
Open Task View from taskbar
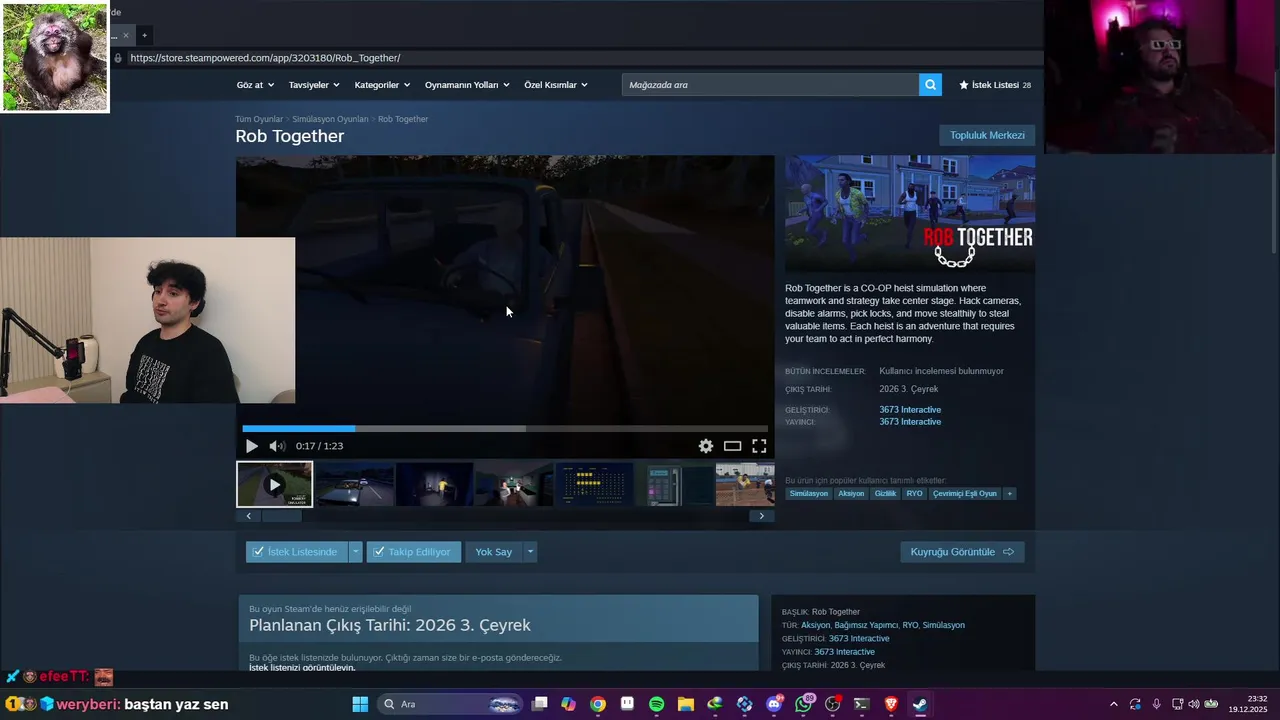point(540,704)
